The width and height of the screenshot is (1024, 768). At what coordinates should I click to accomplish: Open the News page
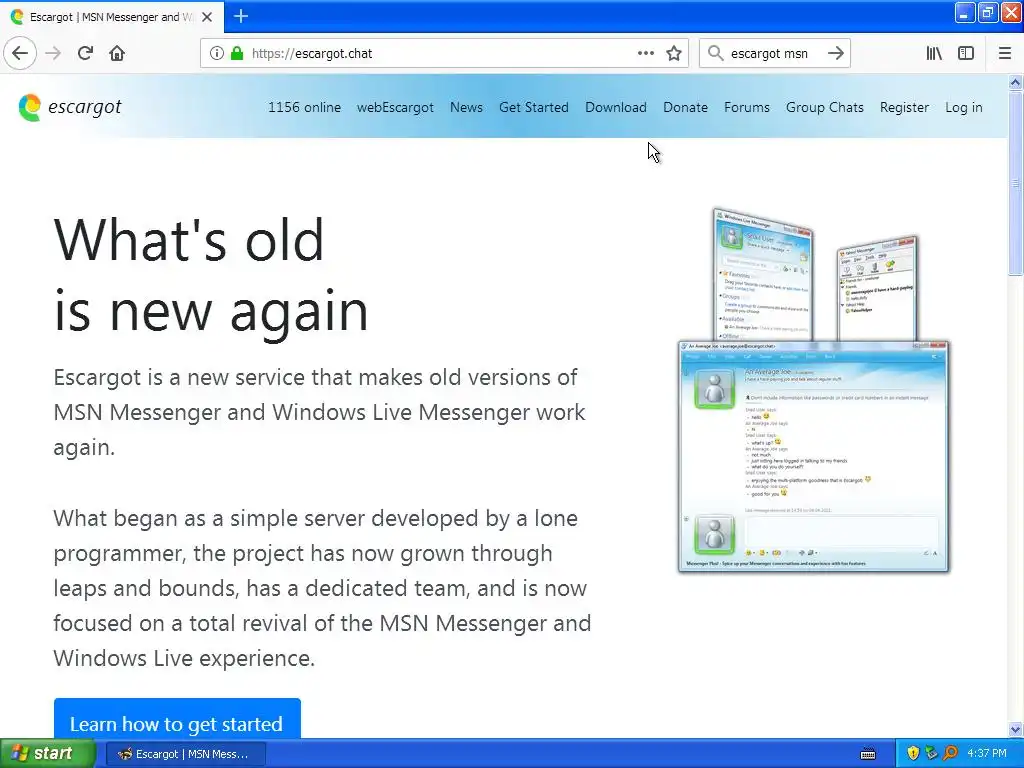click(466, 107)
